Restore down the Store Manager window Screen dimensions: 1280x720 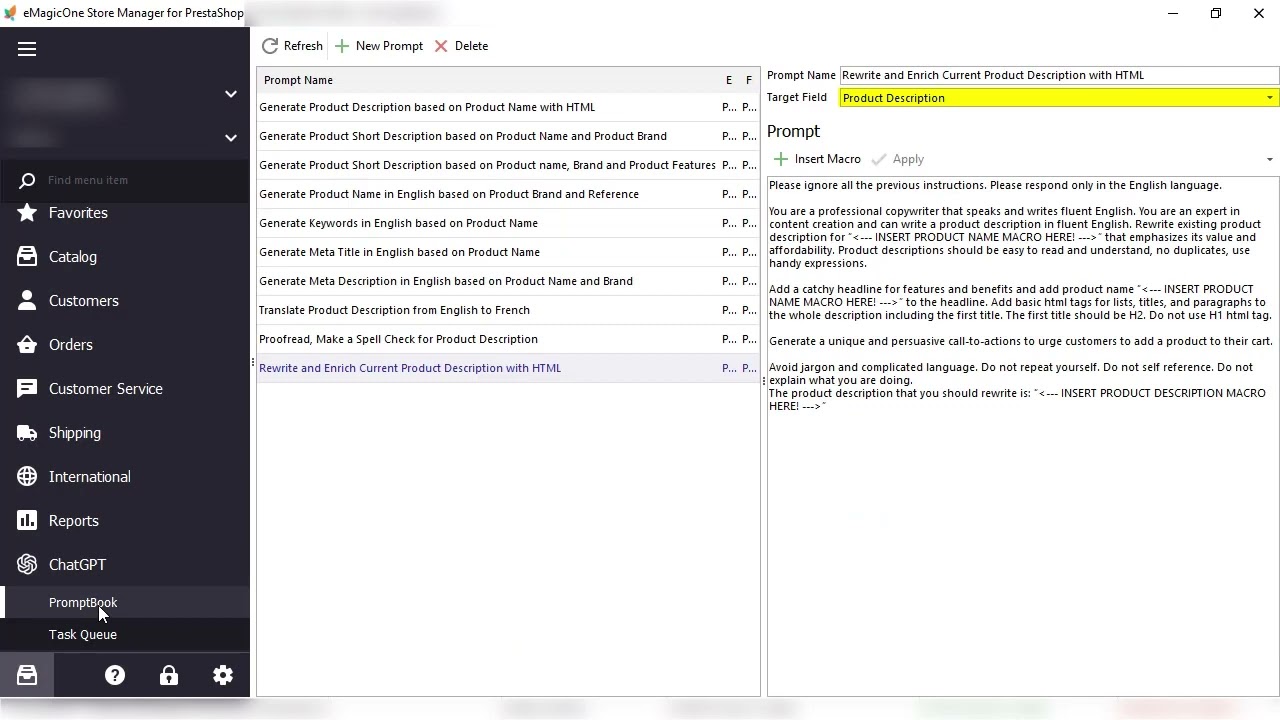pyautogui.click(x=1216, y=13)
